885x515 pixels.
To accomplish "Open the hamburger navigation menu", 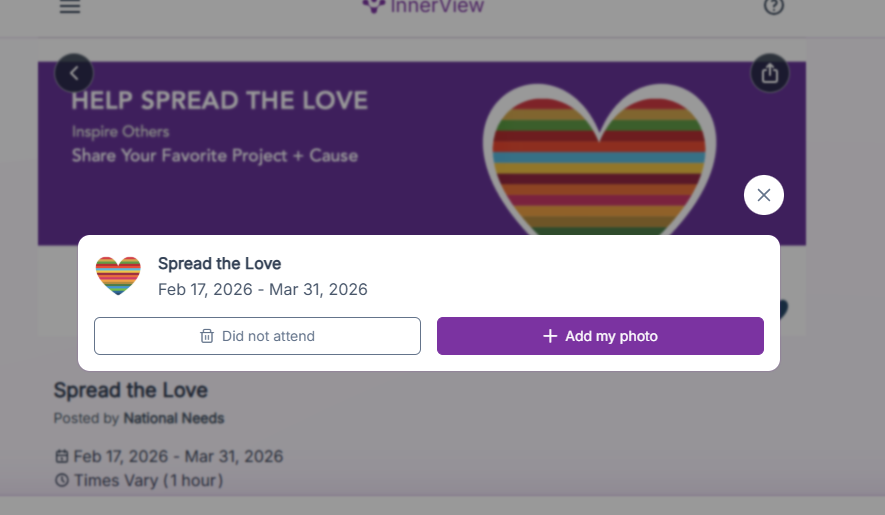I will click(70, 7).
